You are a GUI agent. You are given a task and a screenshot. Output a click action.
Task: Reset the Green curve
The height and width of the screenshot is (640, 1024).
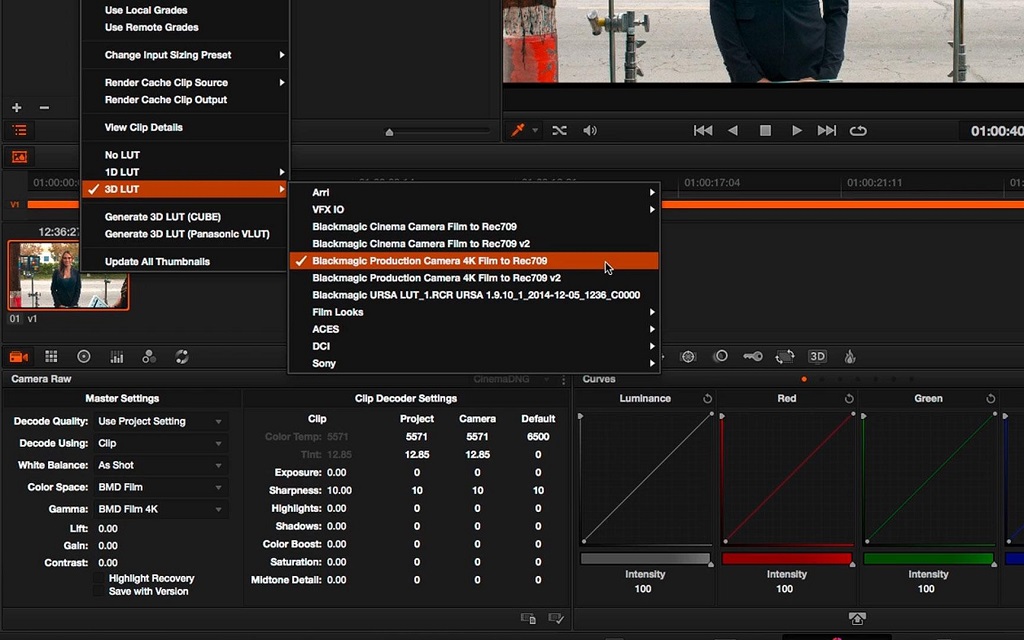coord(991,398)
